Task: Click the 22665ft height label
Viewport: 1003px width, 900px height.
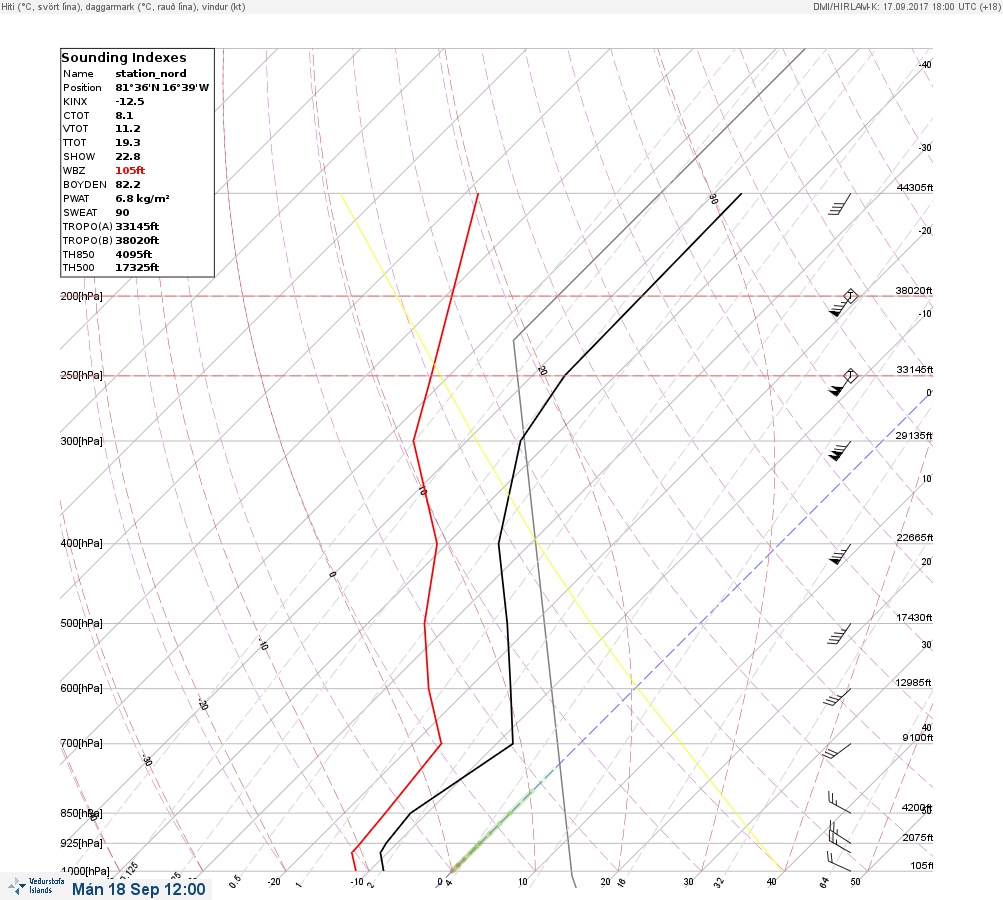Action: tap(915, 537)
